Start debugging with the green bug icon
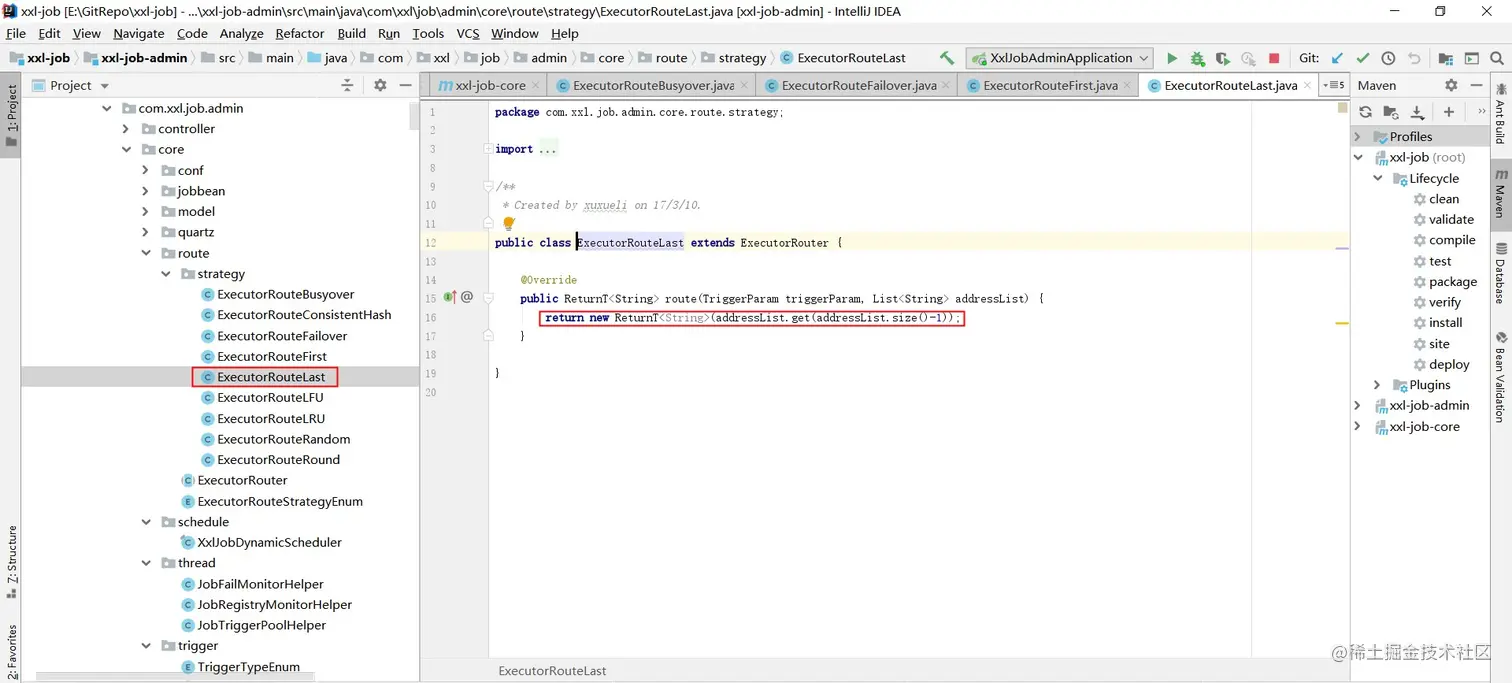1512x683 pixels. click(x=1197, y=58)
